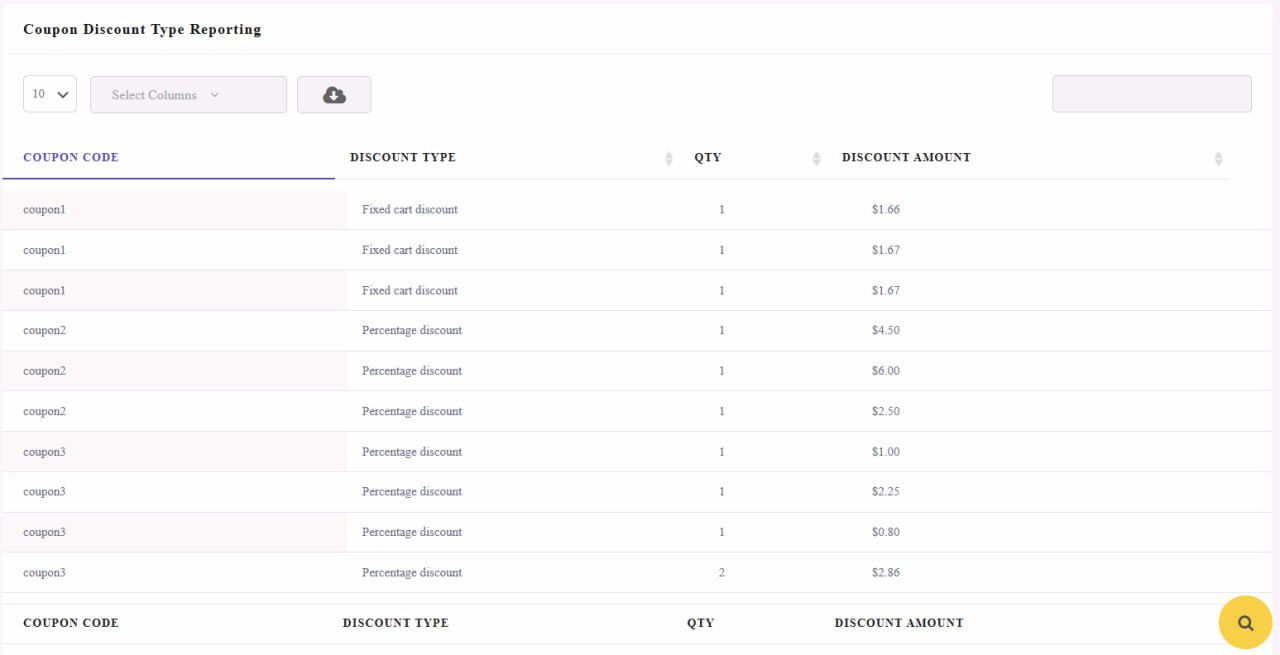Click the cloud download export icon
1280x655 pixels.
coord(334,95)
